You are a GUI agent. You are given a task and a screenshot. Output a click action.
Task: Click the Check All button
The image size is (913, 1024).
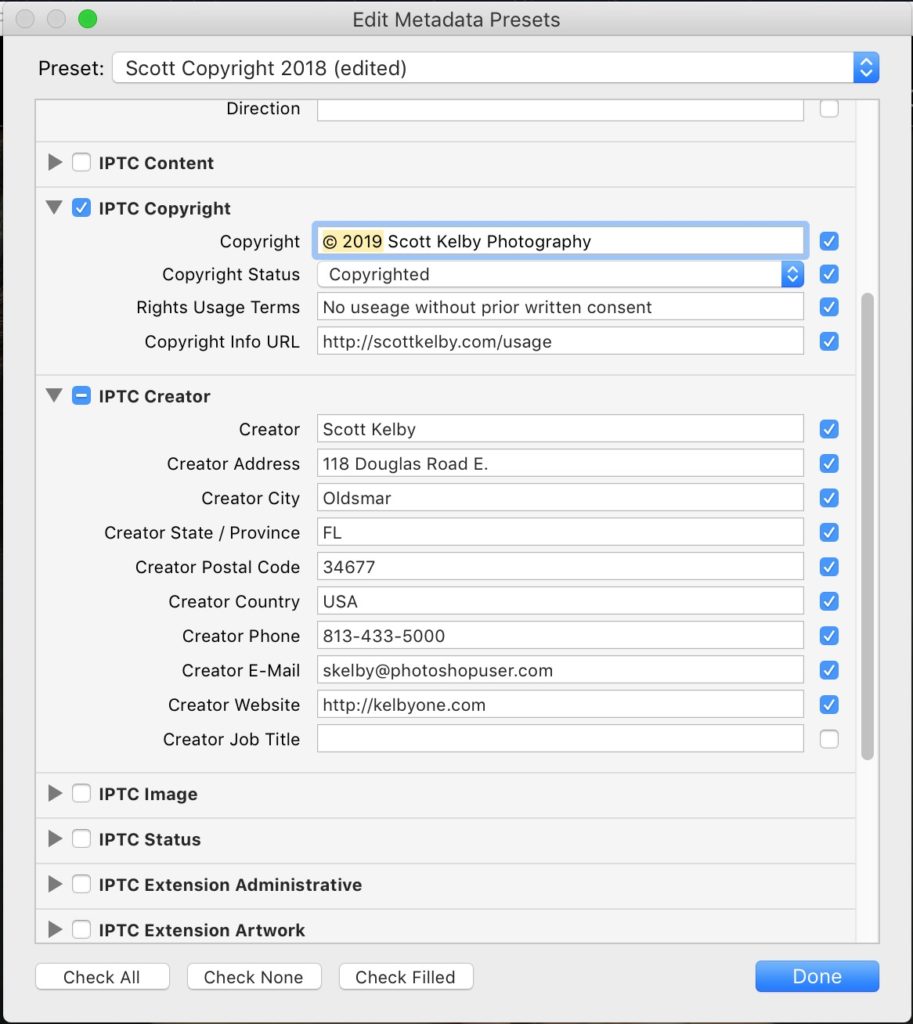tap(103, 976)
